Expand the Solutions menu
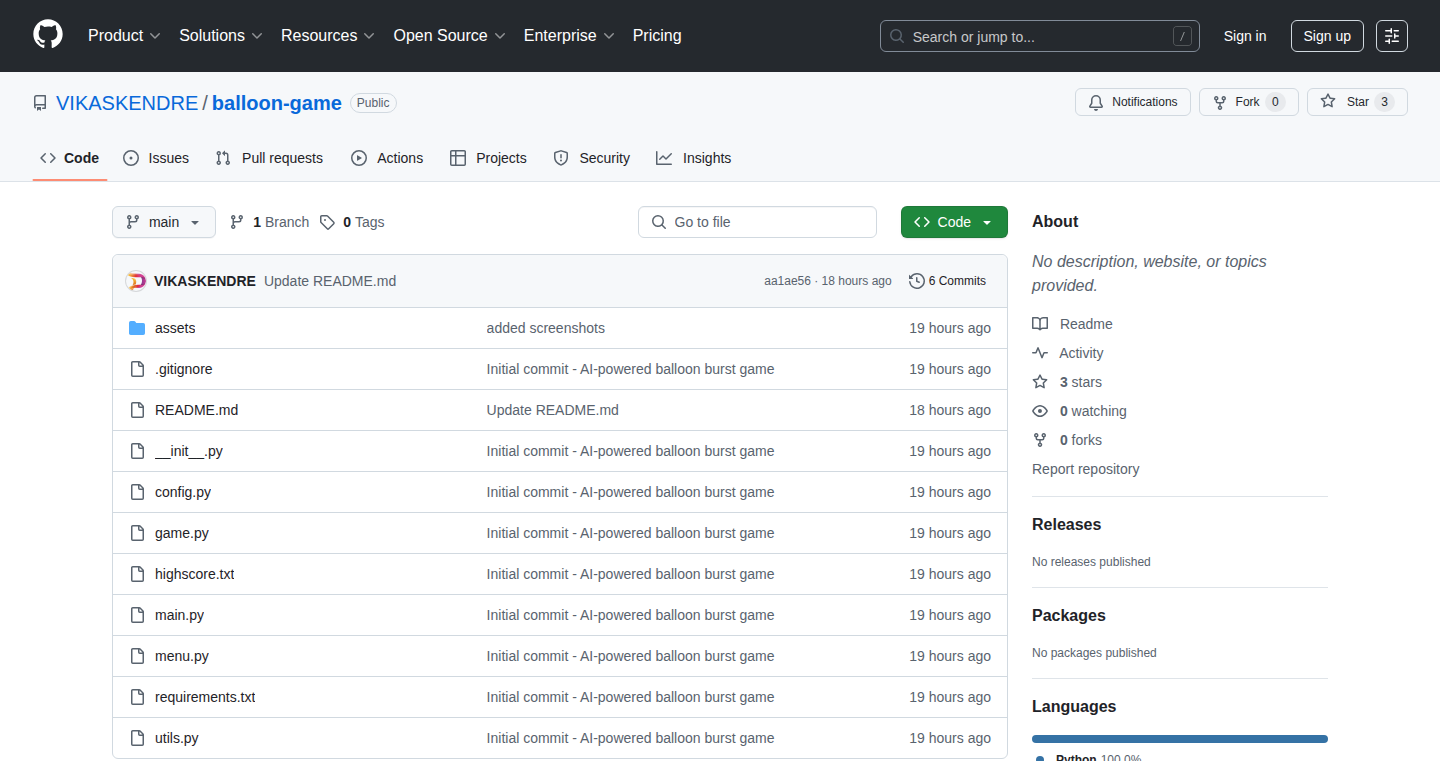This screenshot has height=761, width=1440. (x=221, y=36)
